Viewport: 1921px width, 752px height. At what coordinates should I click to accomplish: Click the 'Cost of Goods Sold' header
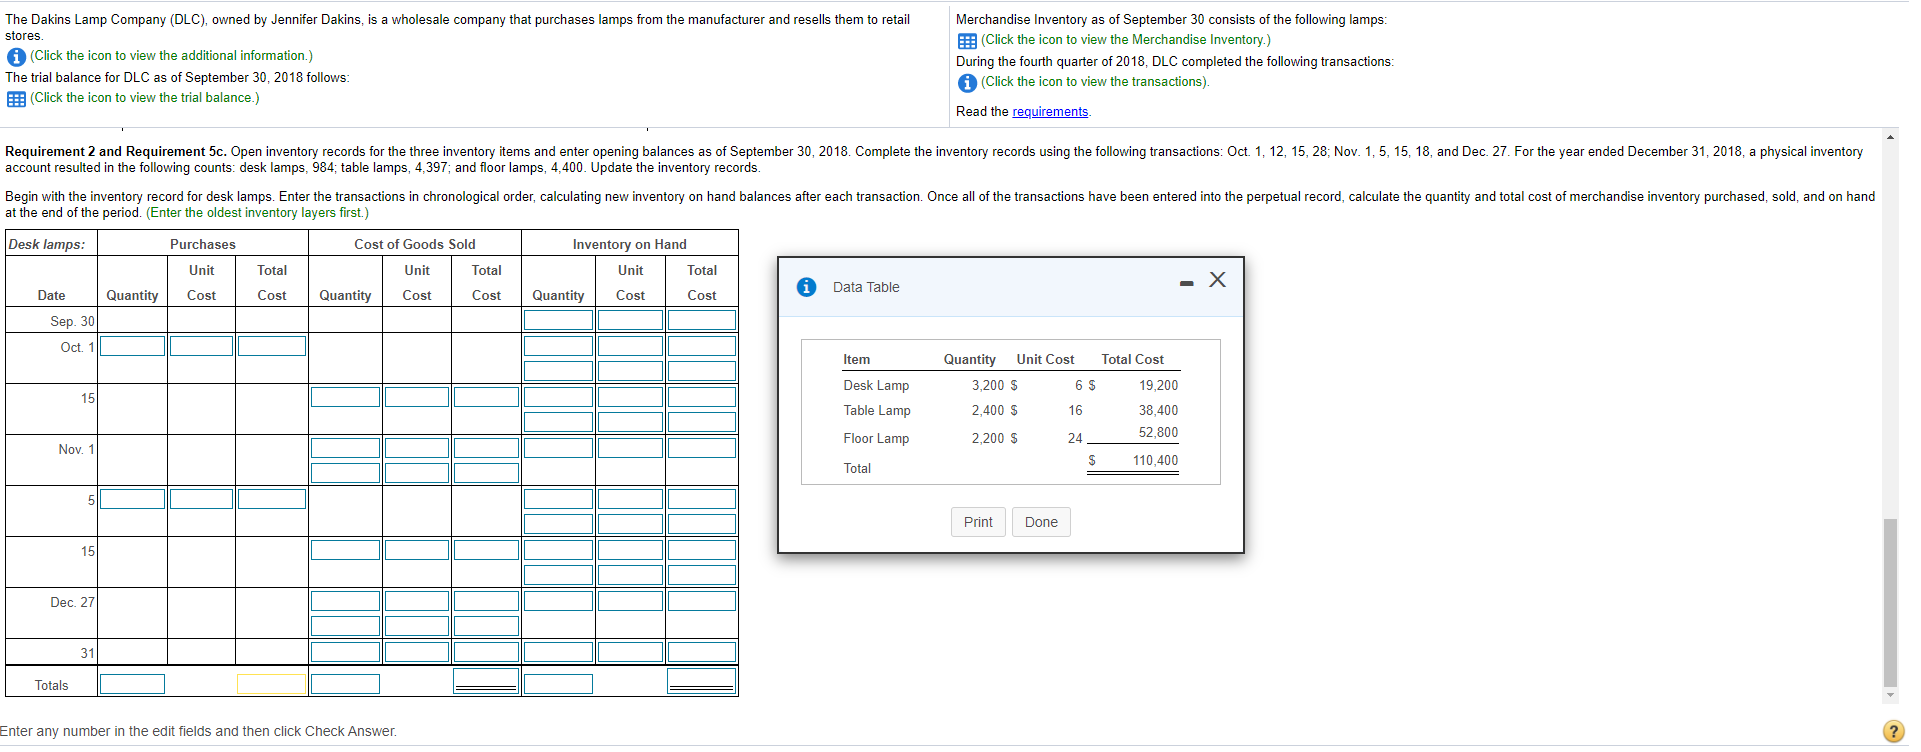[415, 244]
